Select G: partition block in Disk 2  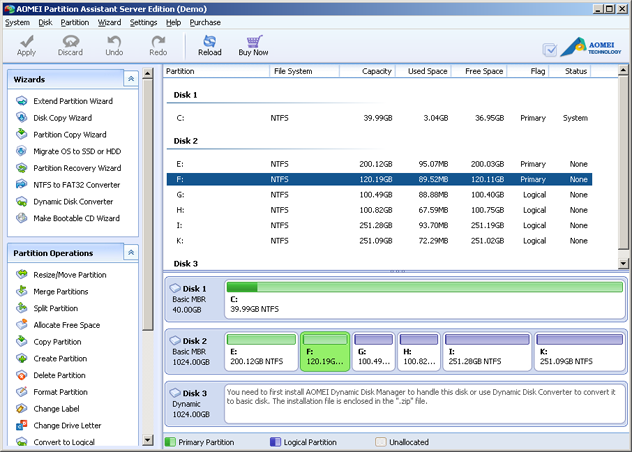click(x=374, y=351)
